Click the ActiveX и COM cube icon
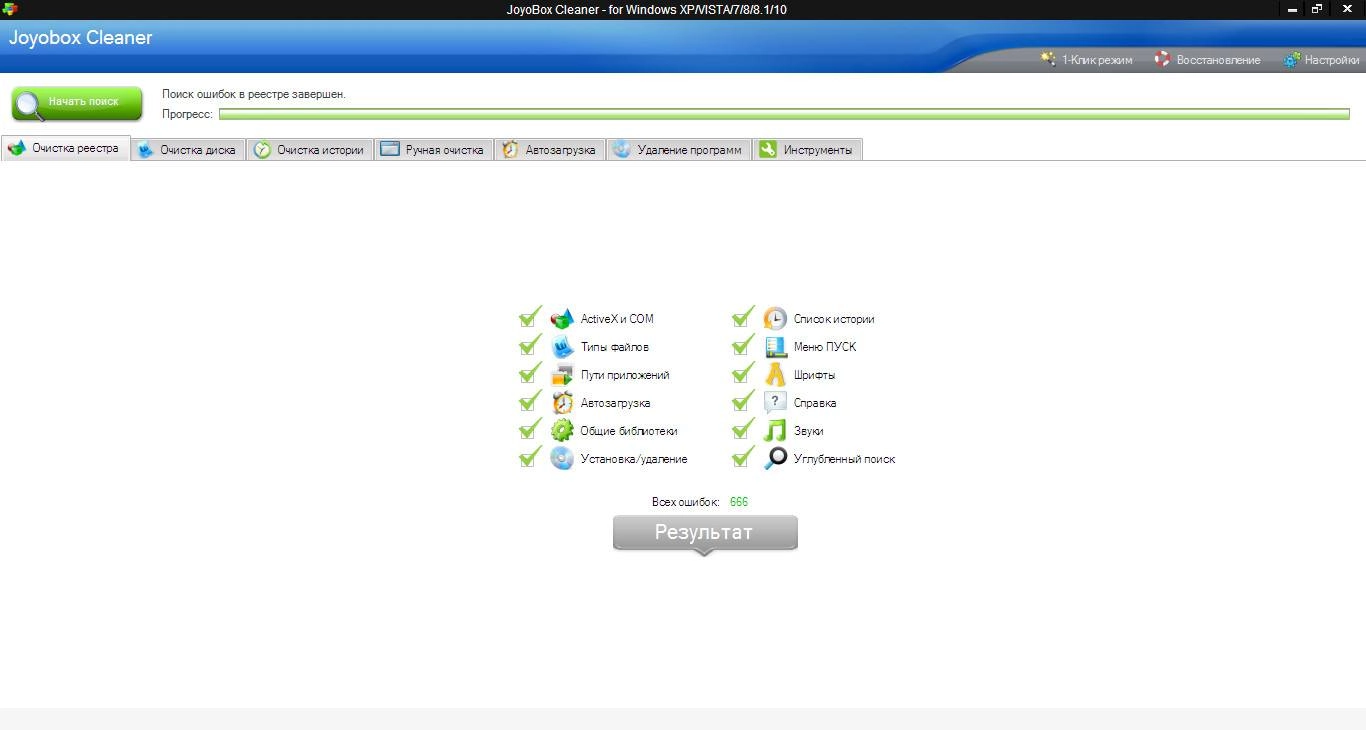 pyautogui.click(x=562, y=319)
